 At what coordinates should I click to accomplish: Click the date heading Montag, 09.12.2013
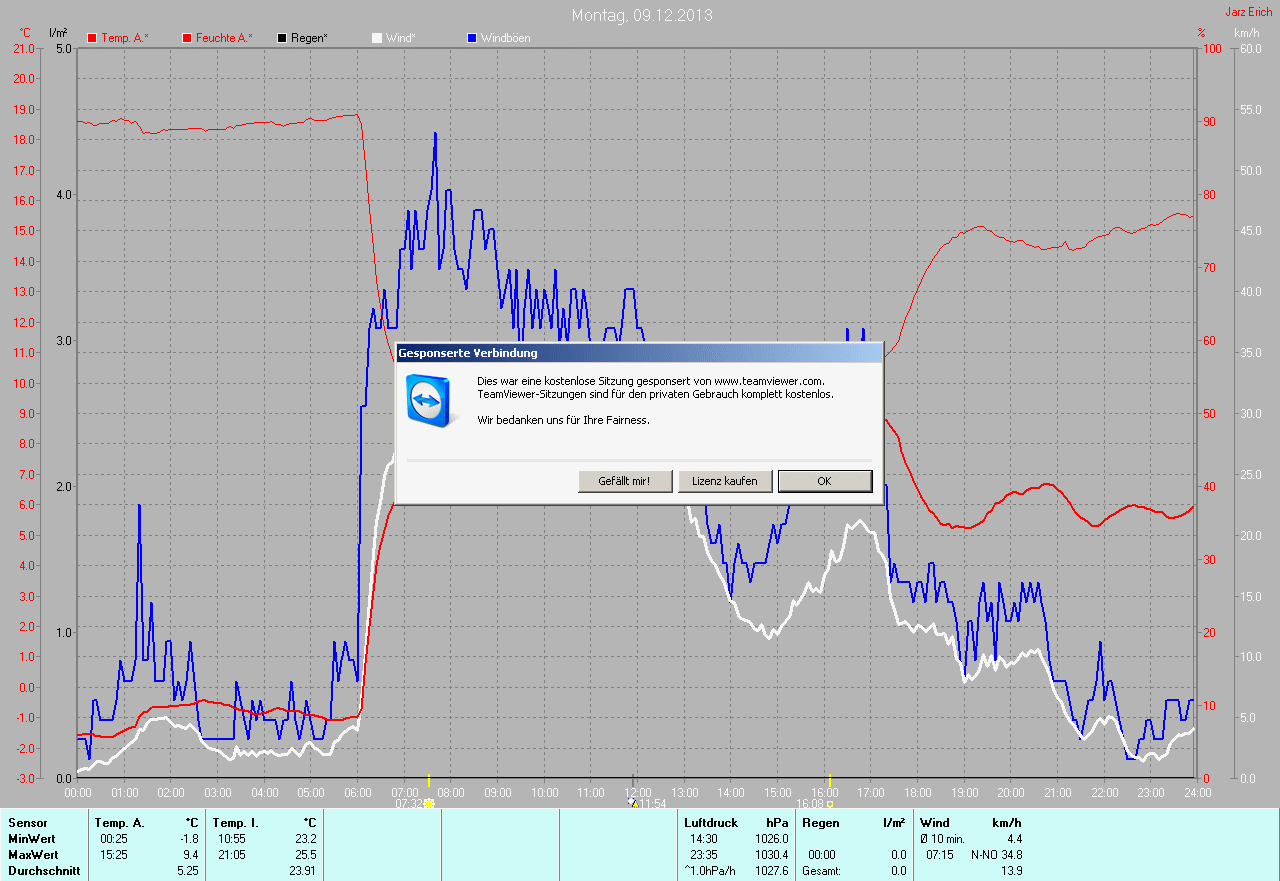coord(642,16)
